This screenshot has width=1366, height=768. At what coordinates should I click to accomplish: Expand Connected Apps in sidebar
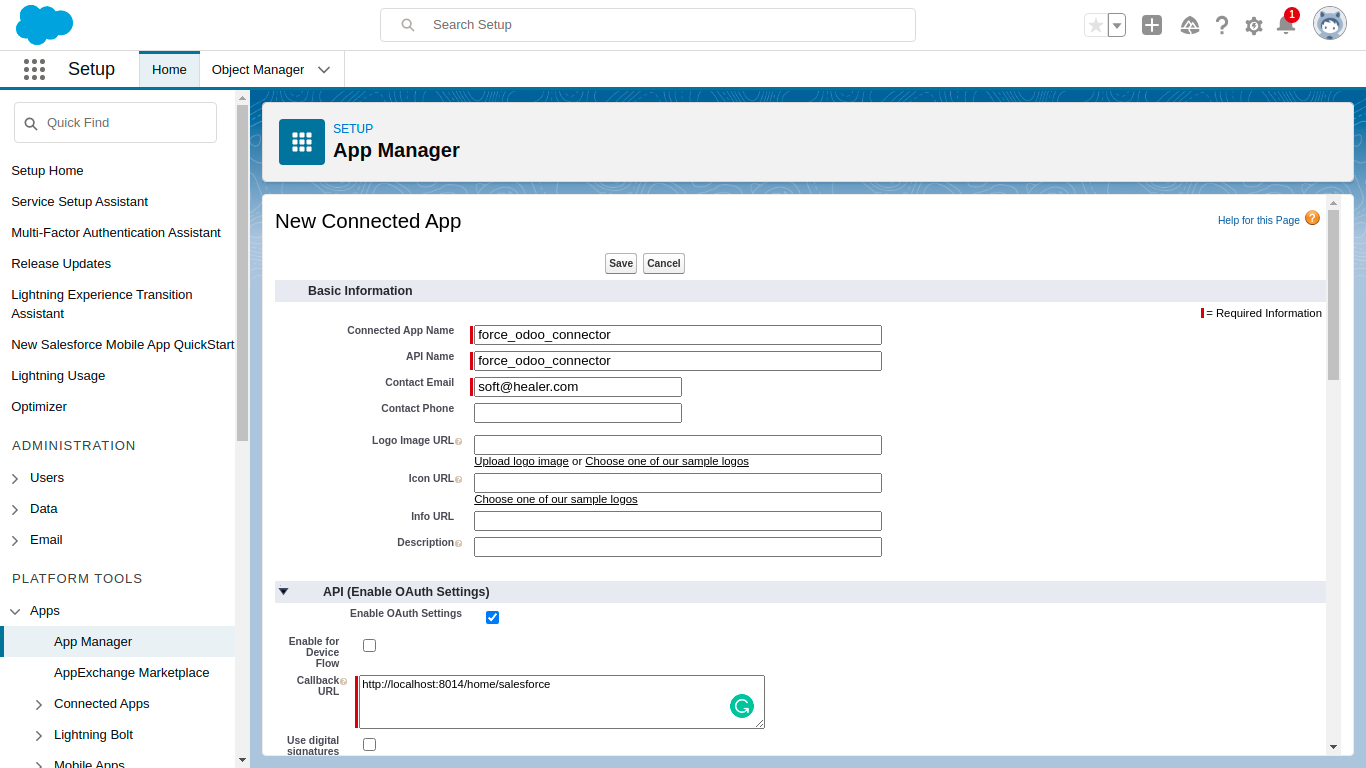(x=39, y=705)
